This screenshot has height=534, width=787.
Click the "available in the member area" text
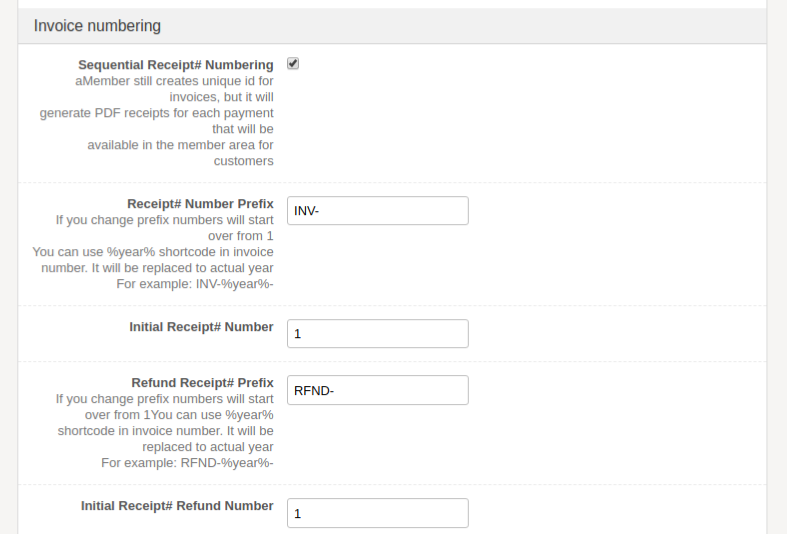tap(180, 145)
